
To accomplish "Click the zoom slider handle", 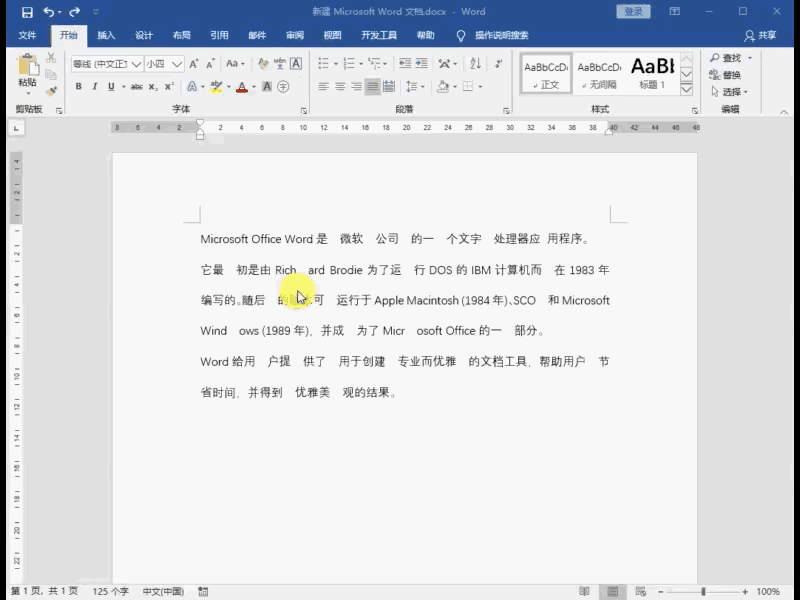I will (703, 591).
